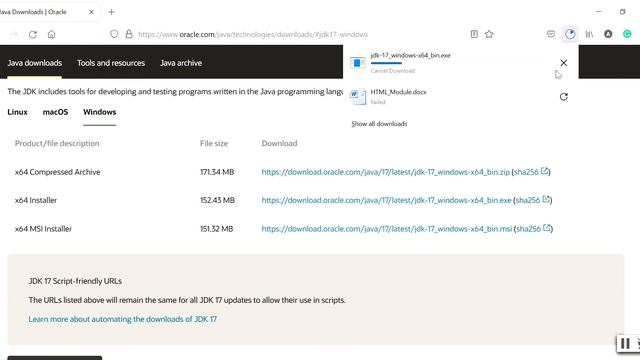Click the x64 Compressed Archive row label
The height and width of the screenshot is (360, 640).
tap(58, 172)
